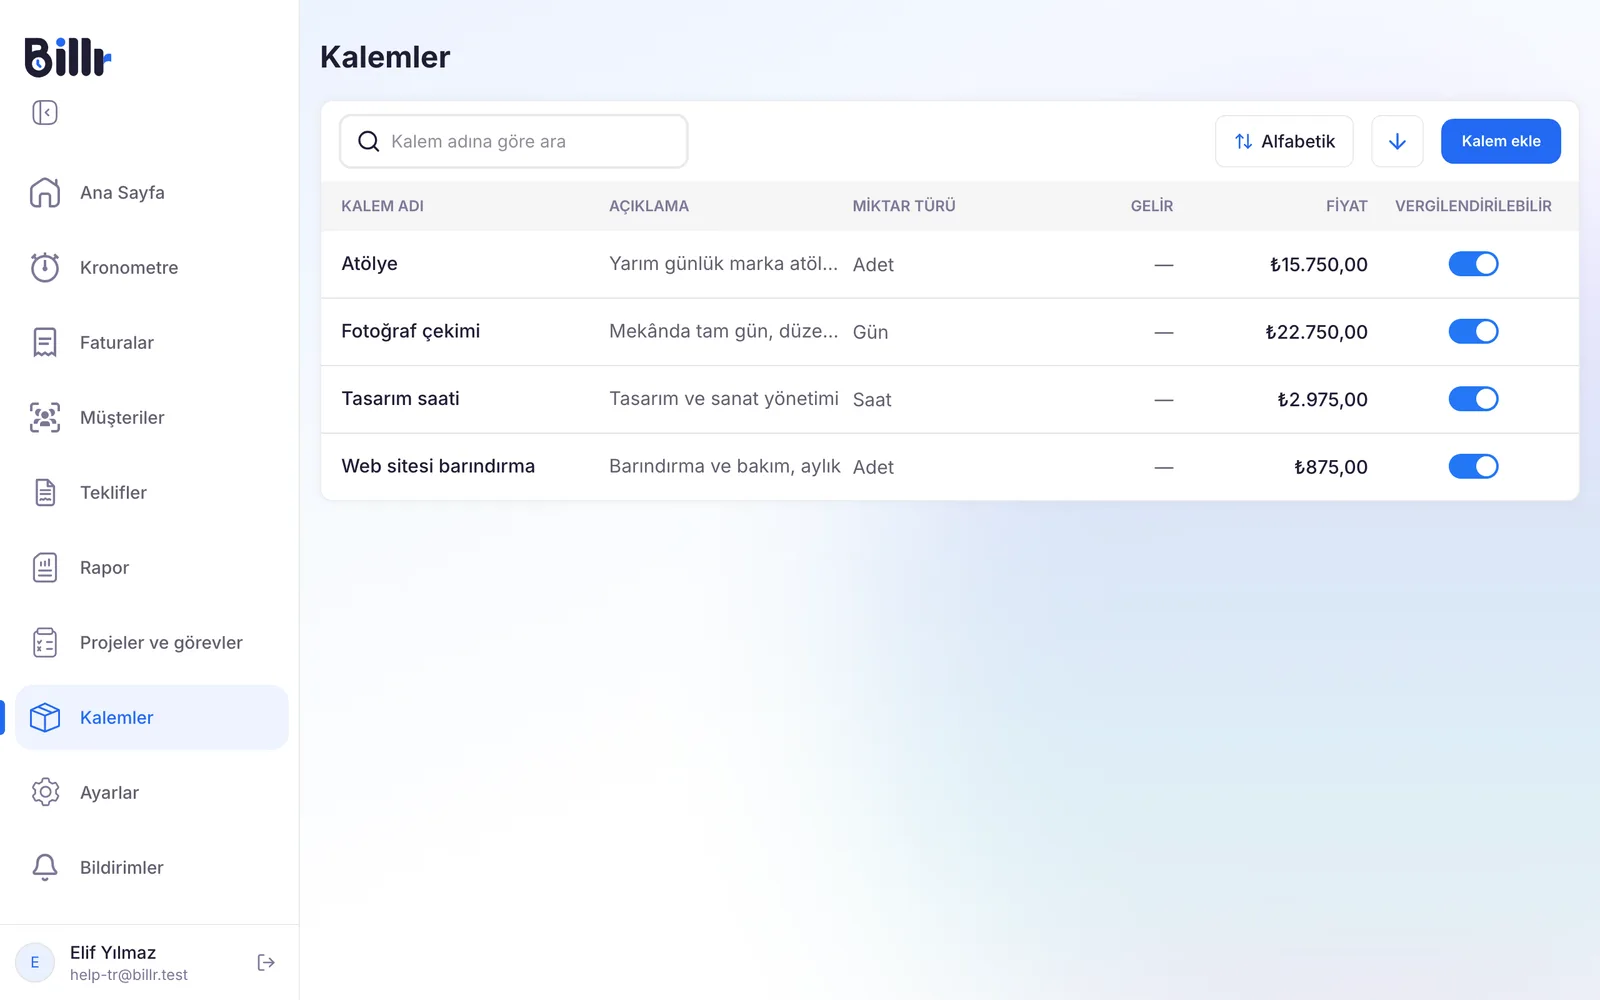Go to the Bildirimler page
The width and height of the screenshot is (1600, 1000).
pos(152,867)
